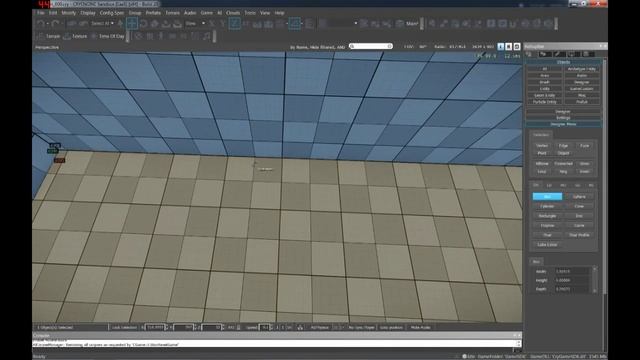Screen dimensions: 640x360
Task: Open the undo history dropdown arrow
Action: pyautogui.click(x=48, y=24)
